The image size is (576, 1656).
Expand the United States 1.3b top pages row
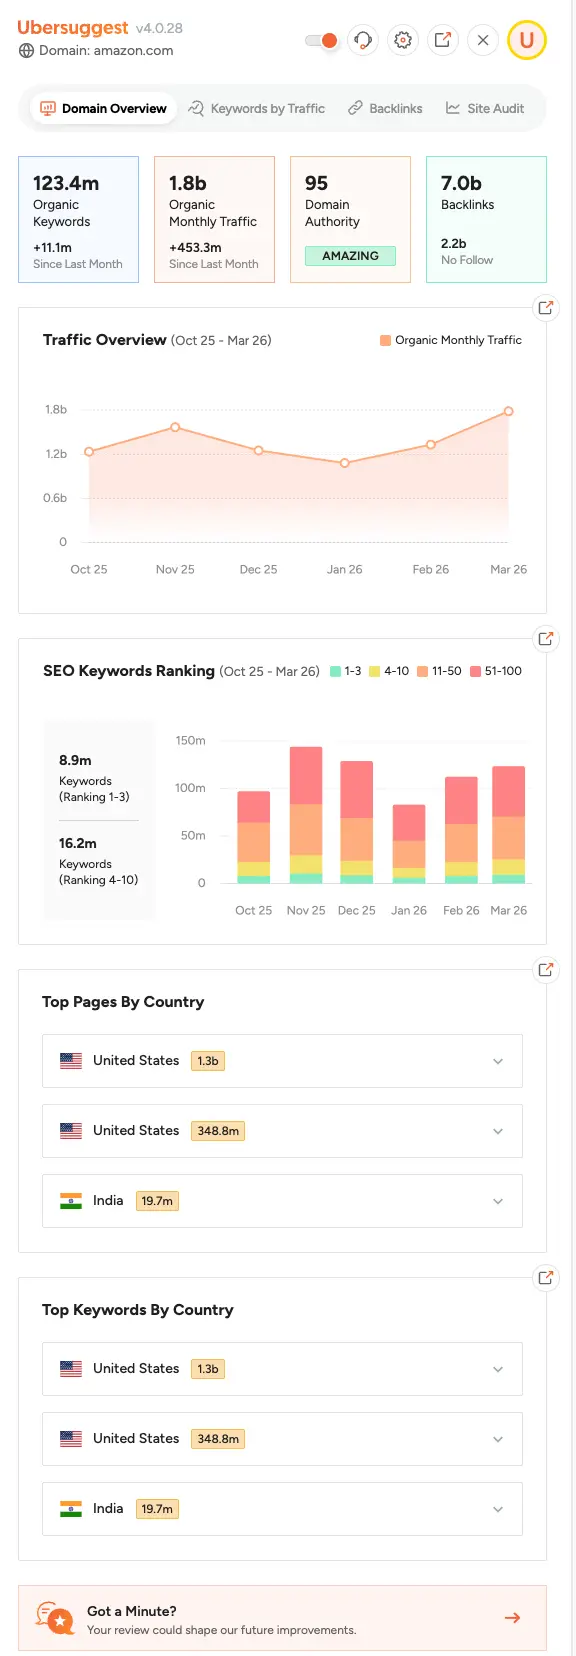pos(497,1061)
